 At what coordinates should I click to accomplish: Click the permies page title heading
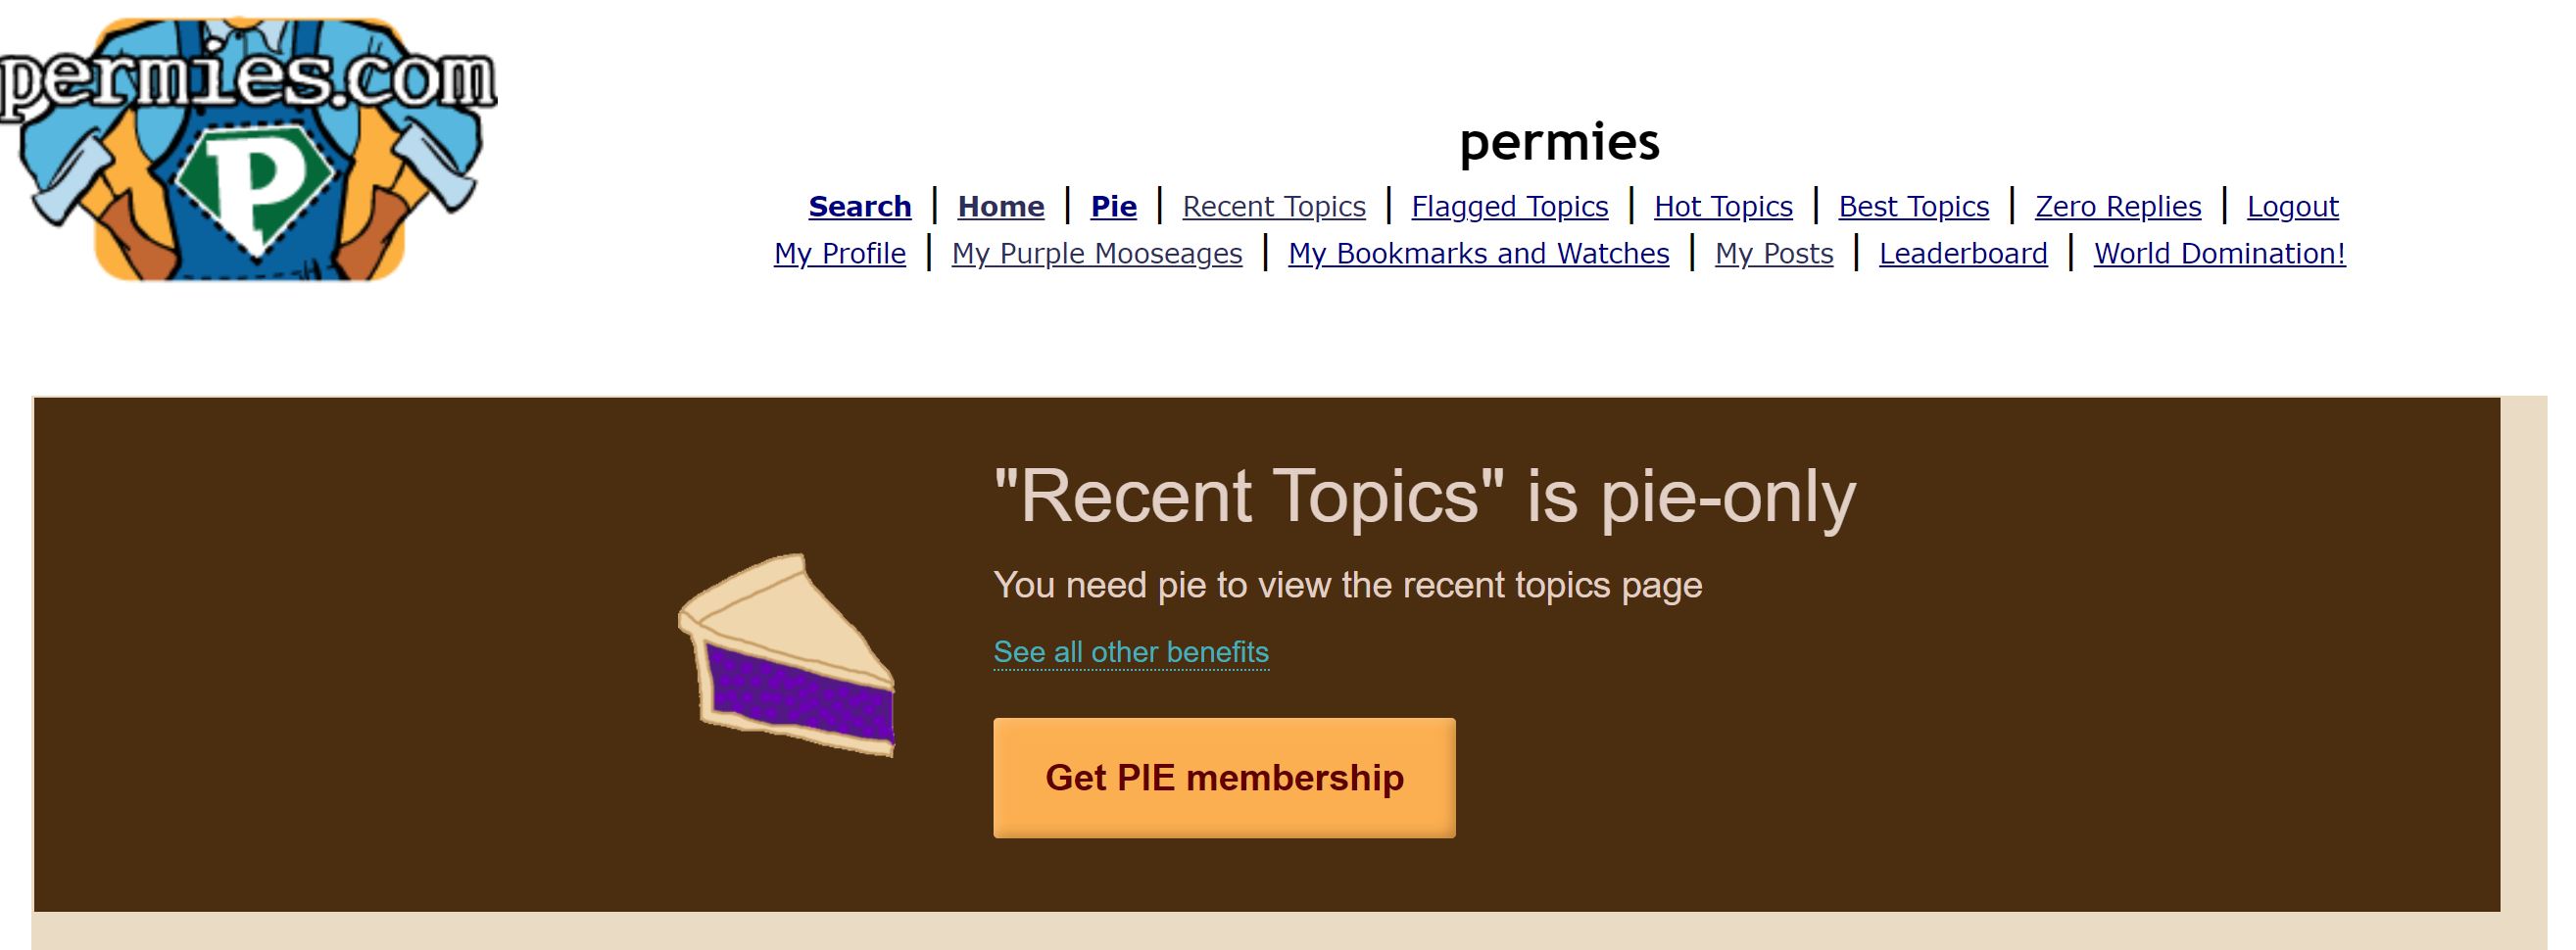click(1559, 142)
